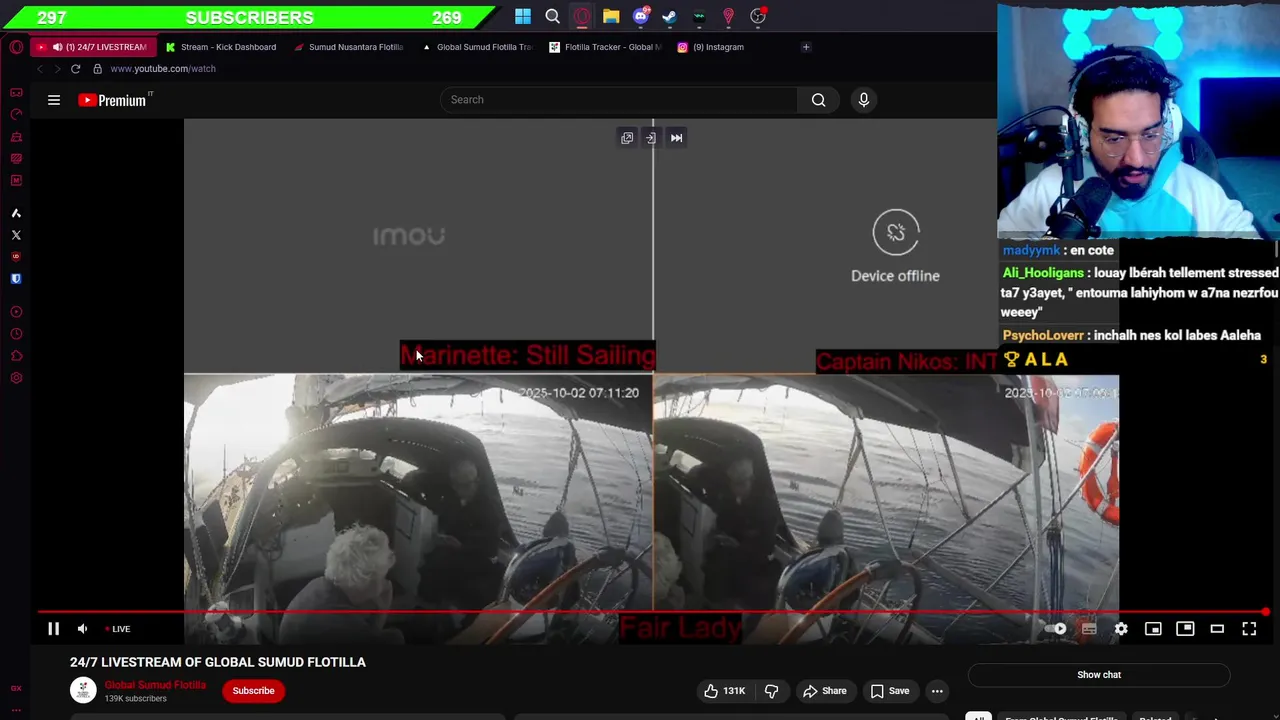Like the video with 131K likes
Viewport: 1280px width, 720px height.
click(724, 691)
